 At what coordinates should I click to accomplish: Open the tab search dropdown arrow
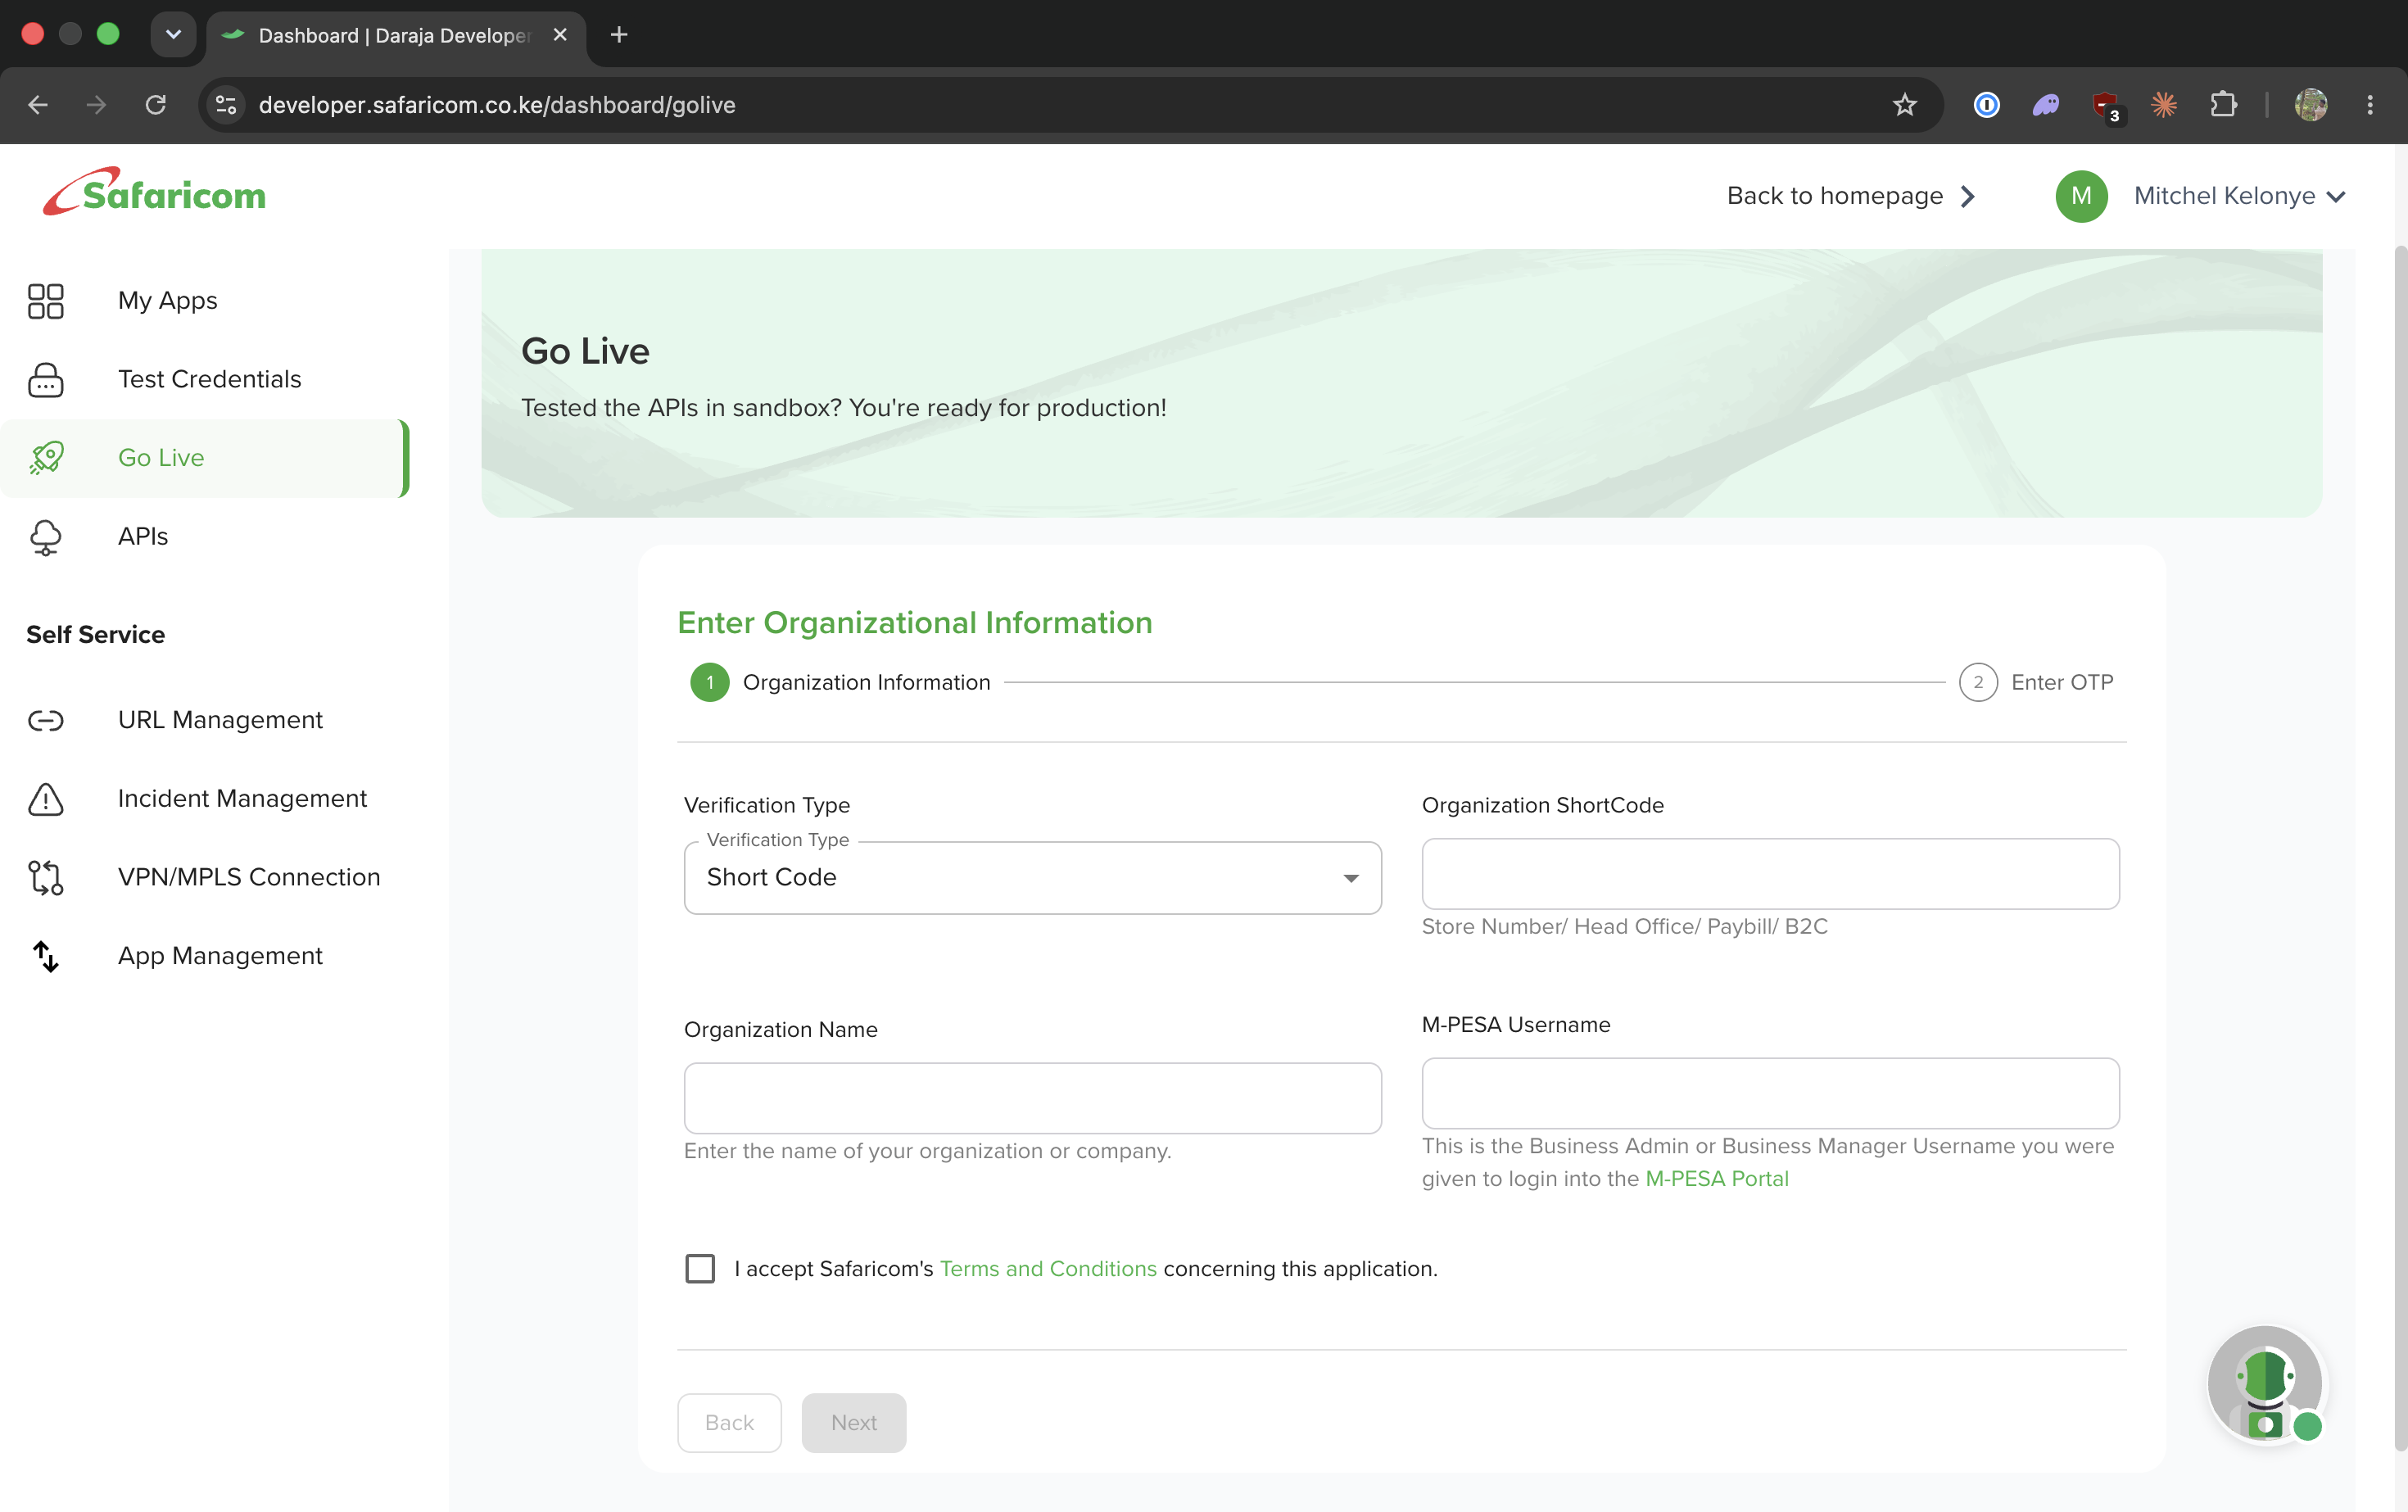(173, 35)
